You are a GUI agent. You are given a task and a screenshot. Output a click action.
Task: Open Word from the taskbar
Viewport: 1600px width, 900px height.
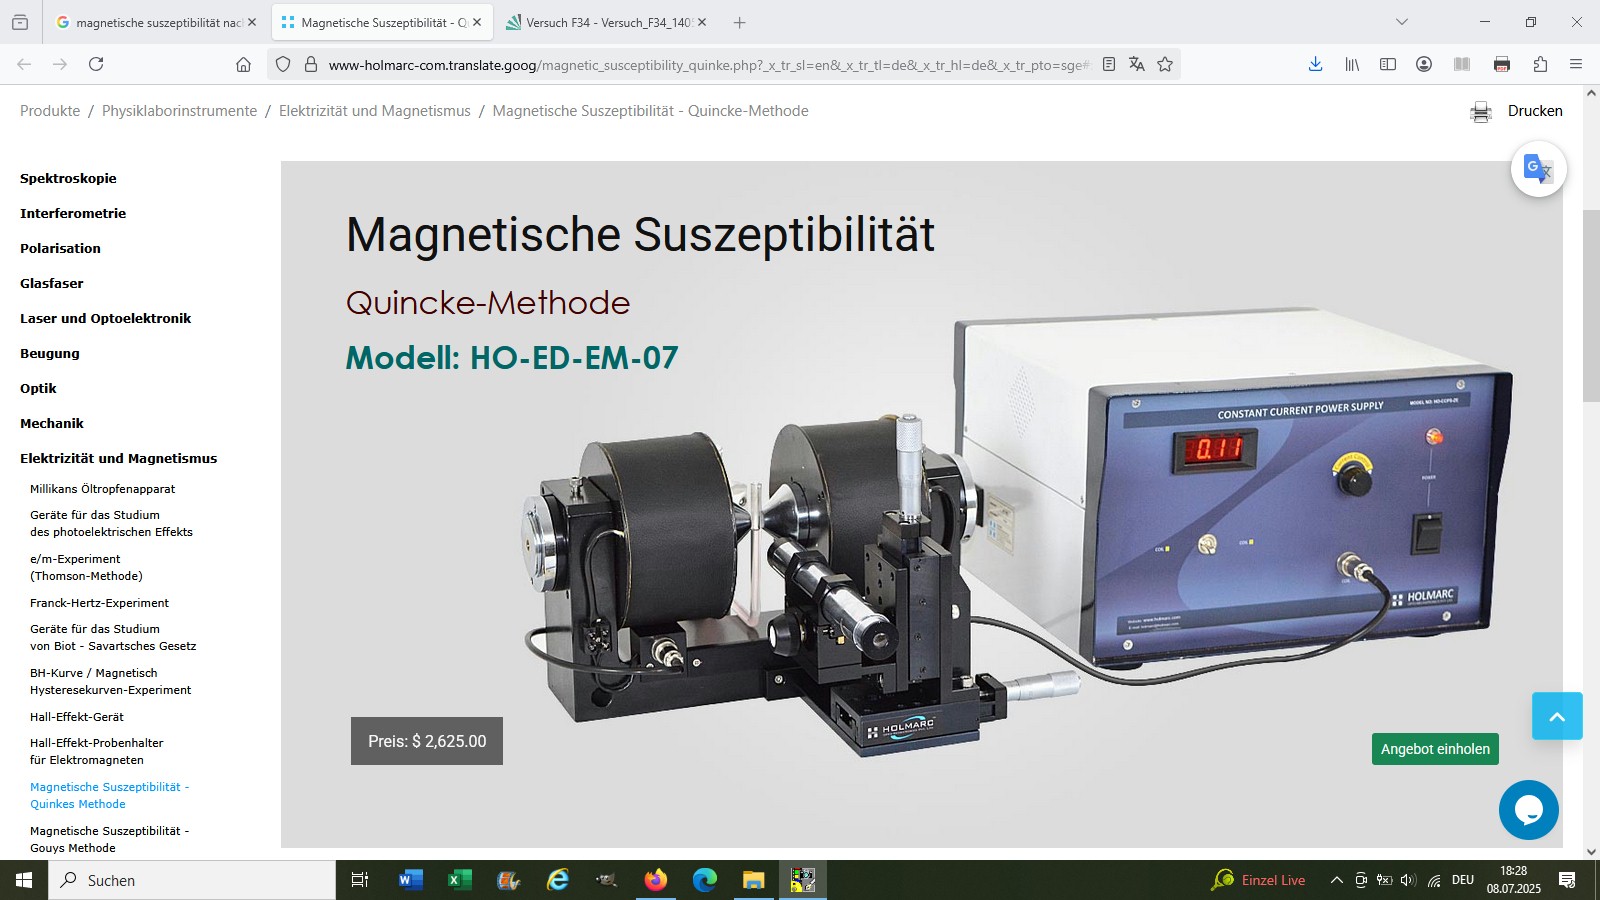pyautogui.click(x=410, y=880)
